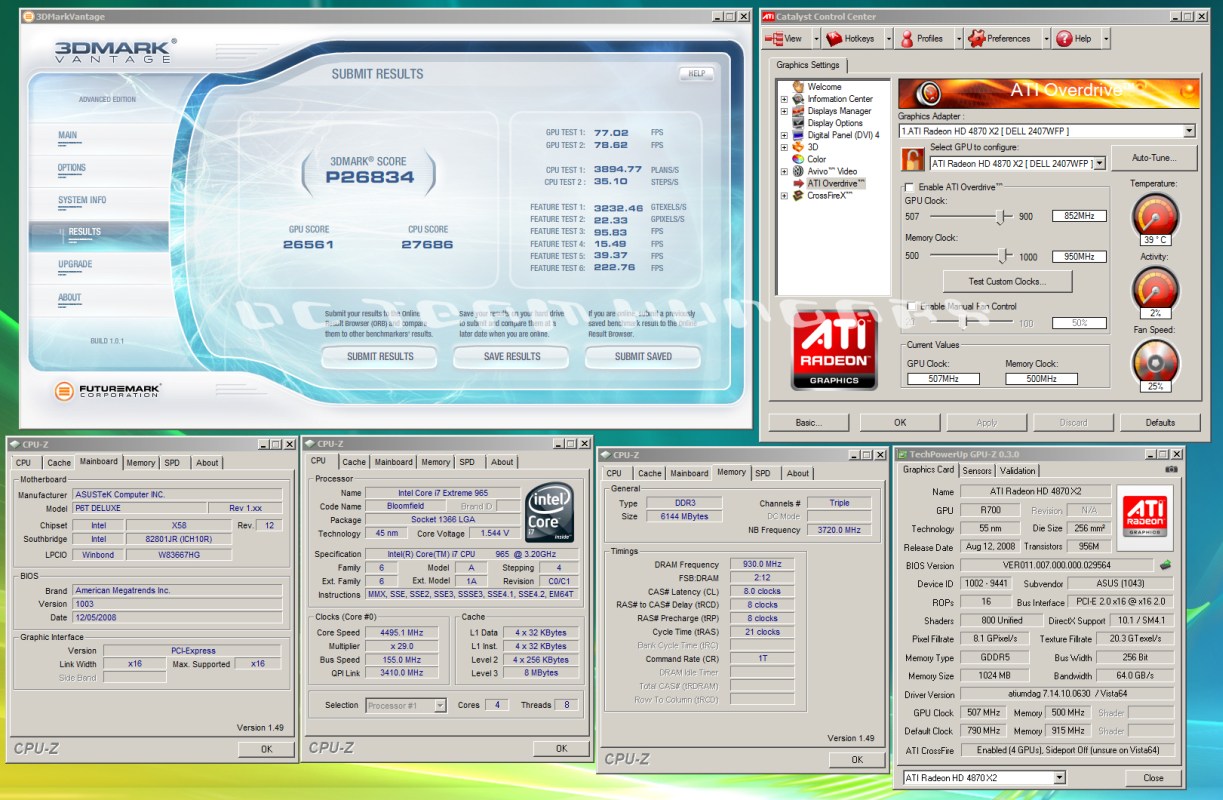Click the BIOS Version field in GPU-Z

(1057, 566)
